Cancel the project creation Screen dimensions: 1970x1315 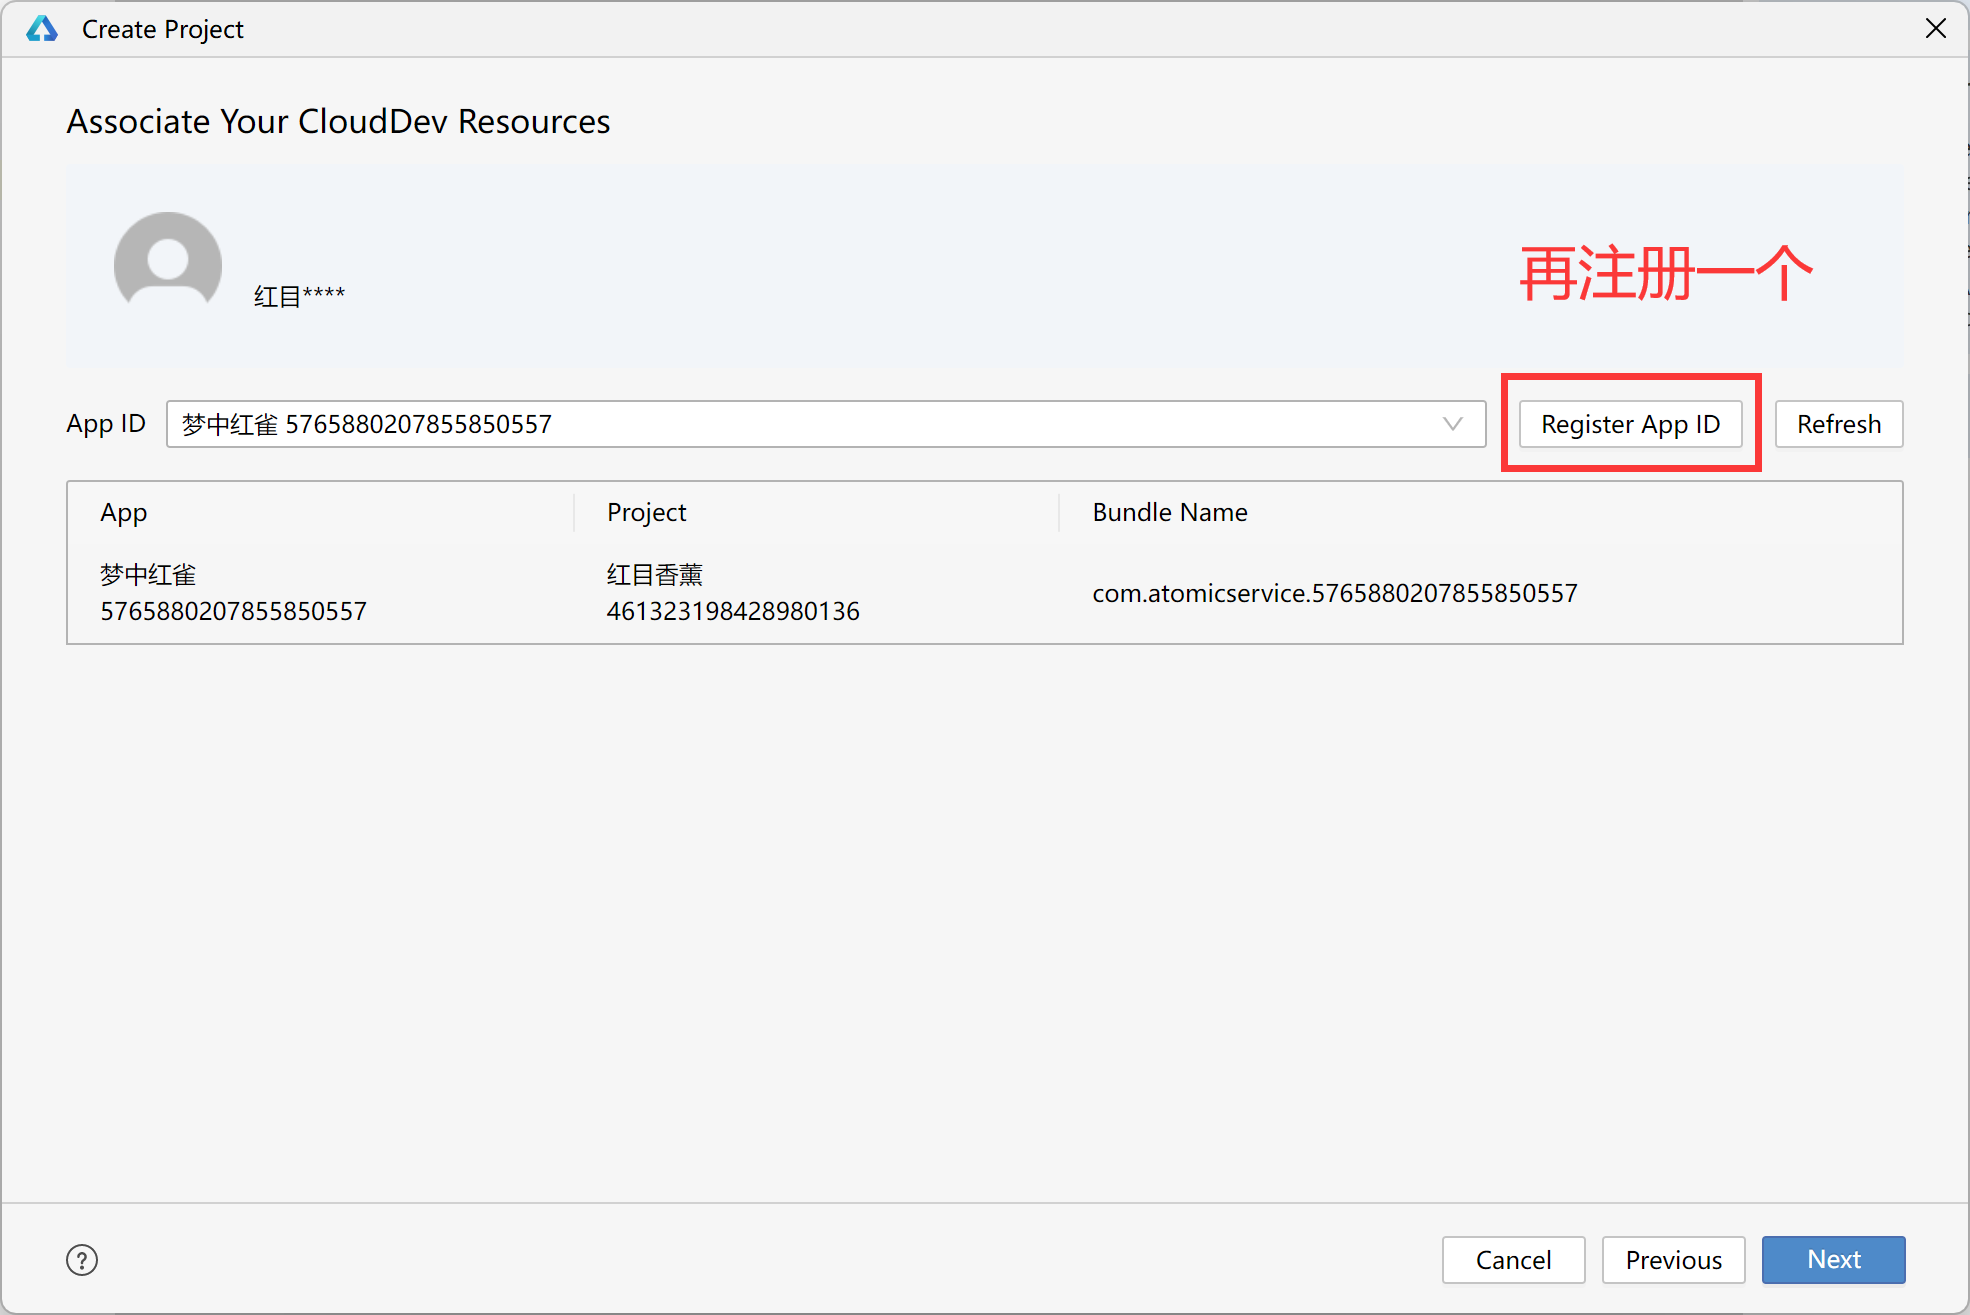(1513, 1260)
